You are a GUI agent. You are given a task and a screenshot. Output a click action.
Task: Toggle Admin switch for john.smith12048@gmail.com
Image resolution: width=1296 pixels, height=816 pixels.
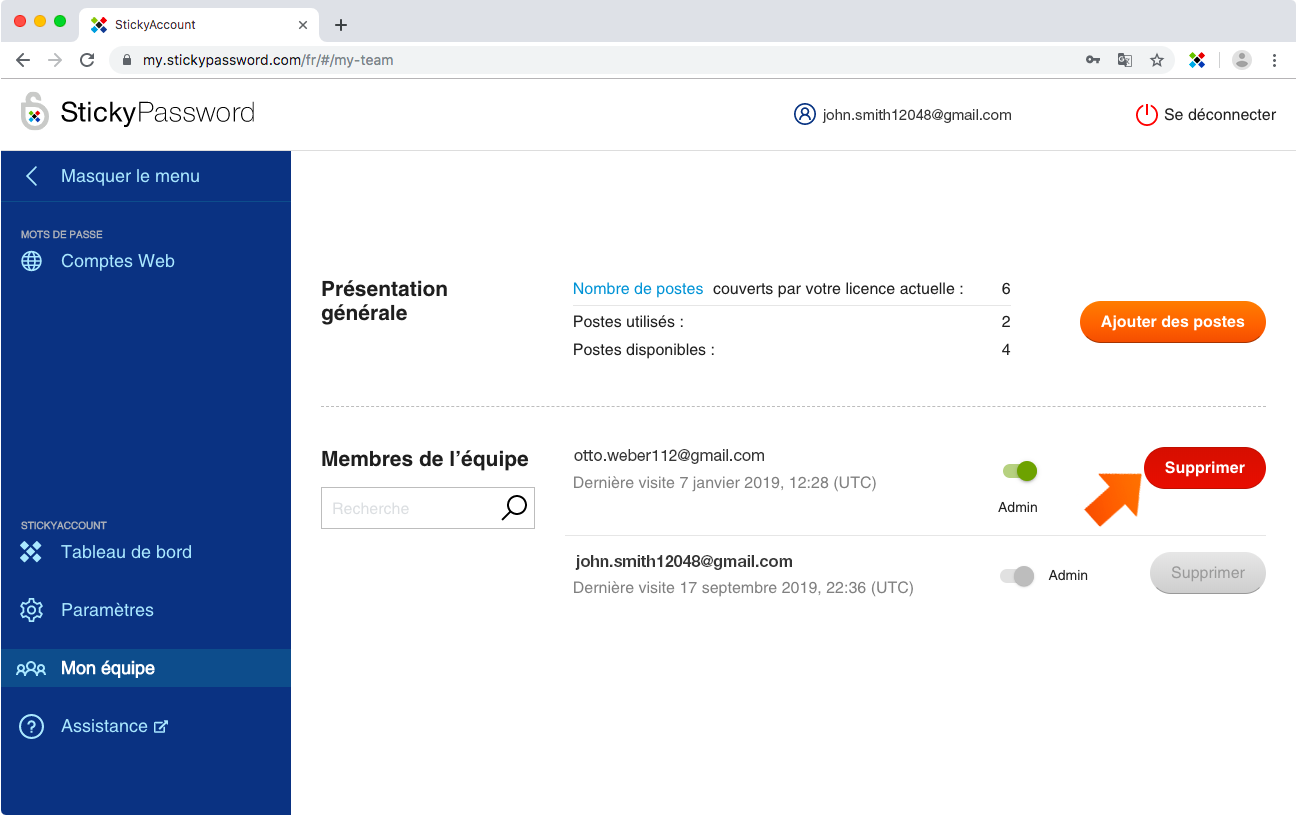pyautogui.click(x=1017, y=576)
